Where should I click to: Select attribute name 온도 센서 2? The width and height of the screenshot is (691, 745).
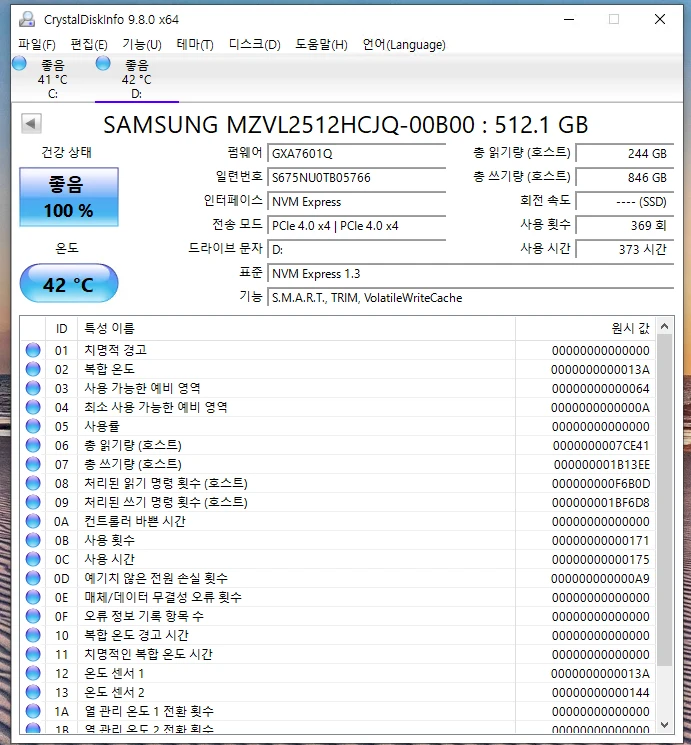tap(115, 692)
